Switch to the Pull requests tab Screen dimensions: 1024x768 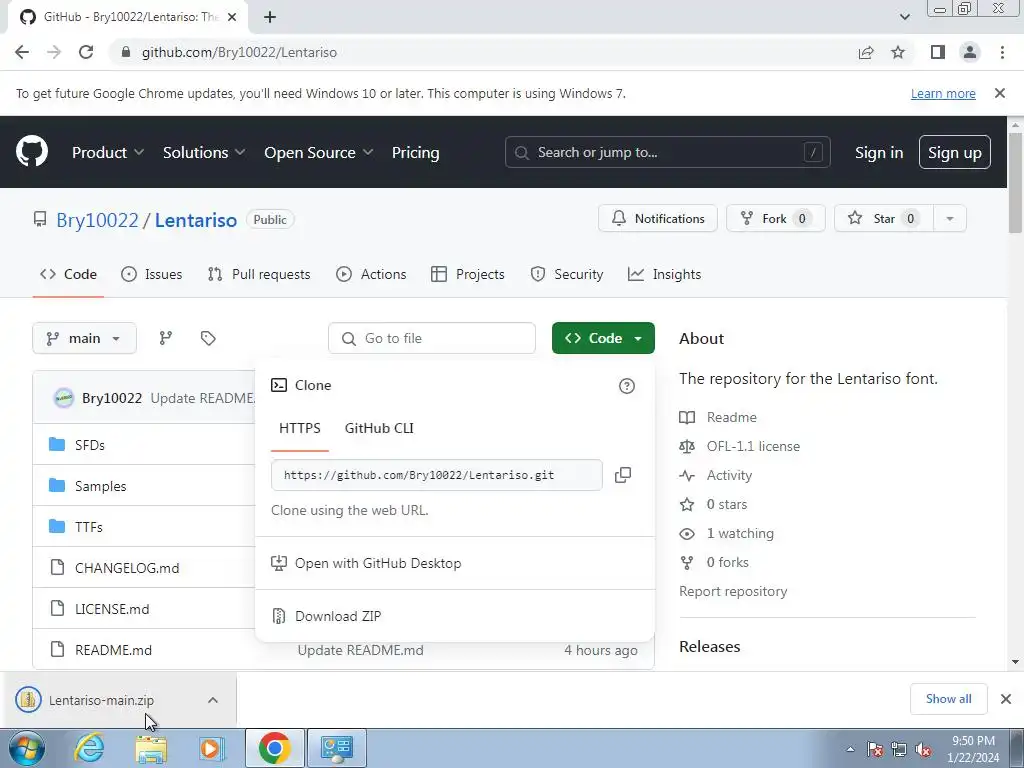tap(259, 274)
